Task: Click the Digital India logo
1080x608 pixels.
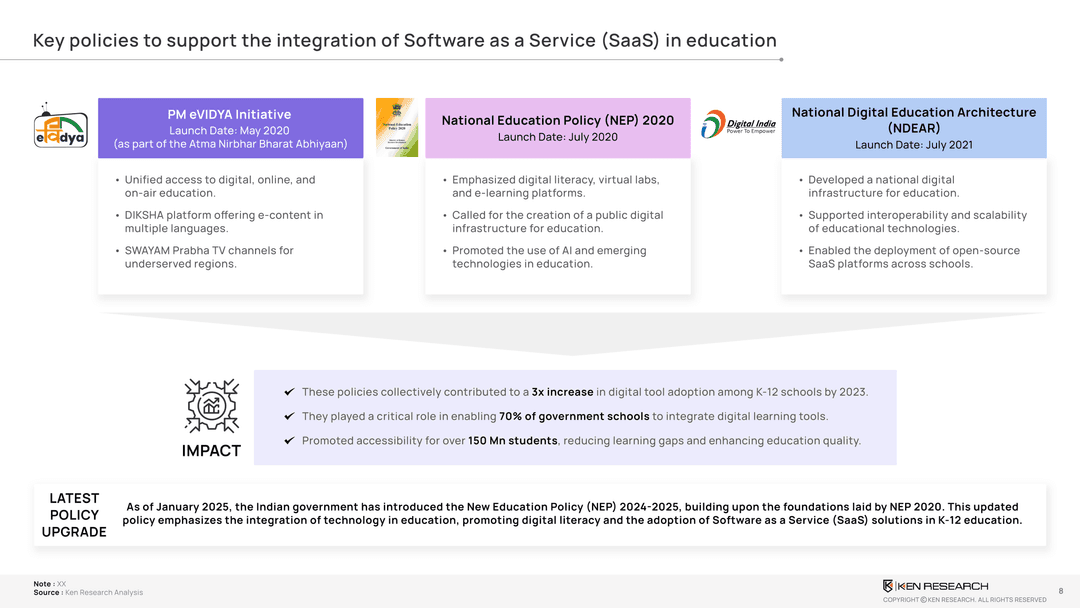Action: [738, 126]
